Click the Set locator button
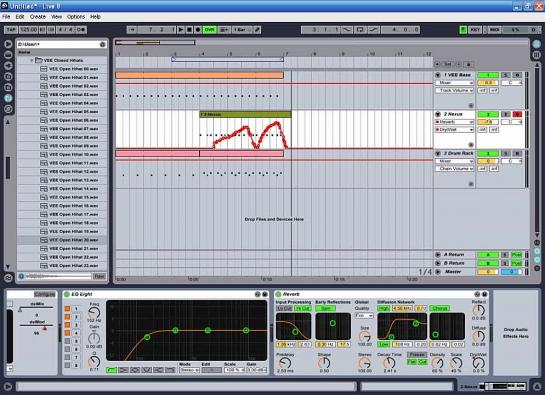The width and height of the screenshot is (545, 395). tap(448, 64)
